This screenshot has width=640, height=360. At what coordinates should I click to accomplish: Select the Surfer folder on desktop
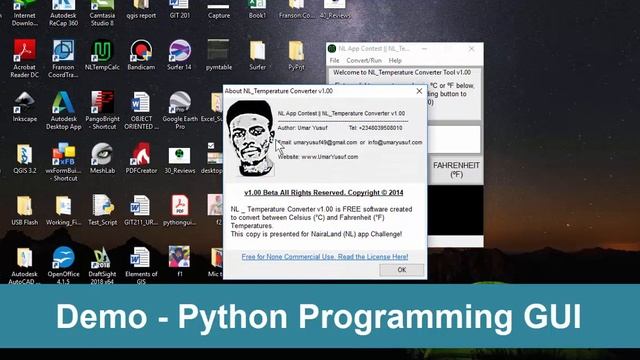[x=257, y=55]
